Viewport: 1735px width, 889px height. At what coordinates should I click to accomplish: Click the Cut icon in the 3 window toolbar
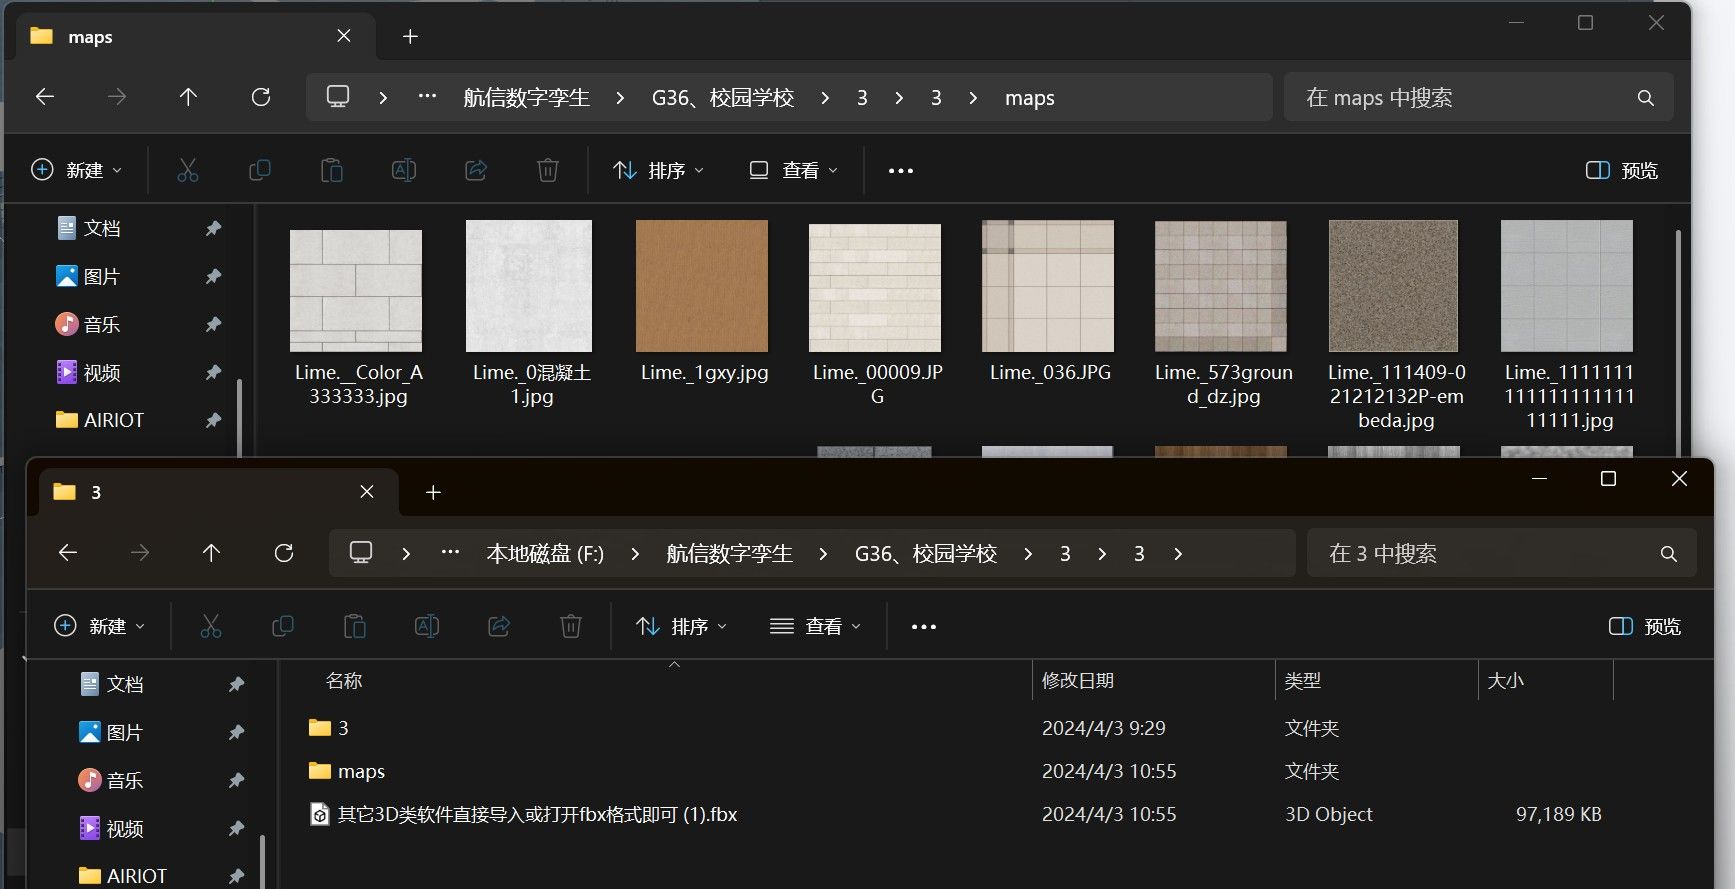(211, 626)
